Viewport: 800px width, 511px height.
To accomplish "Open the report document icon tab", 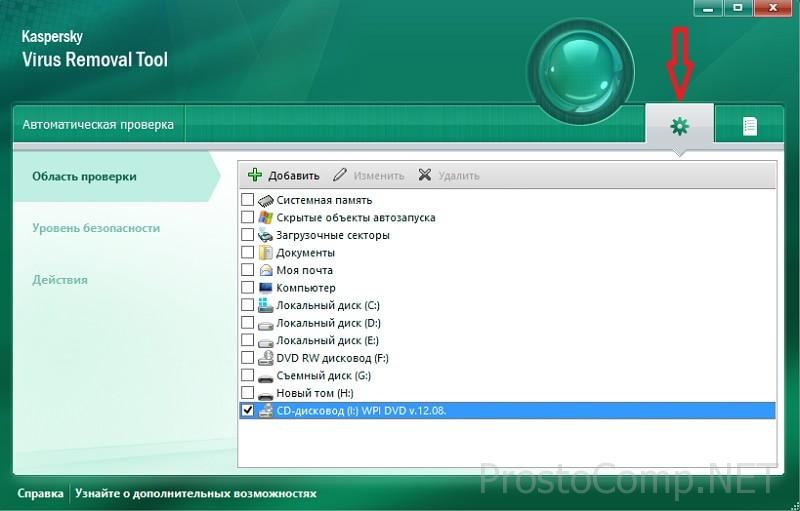I will click(749, 126).
